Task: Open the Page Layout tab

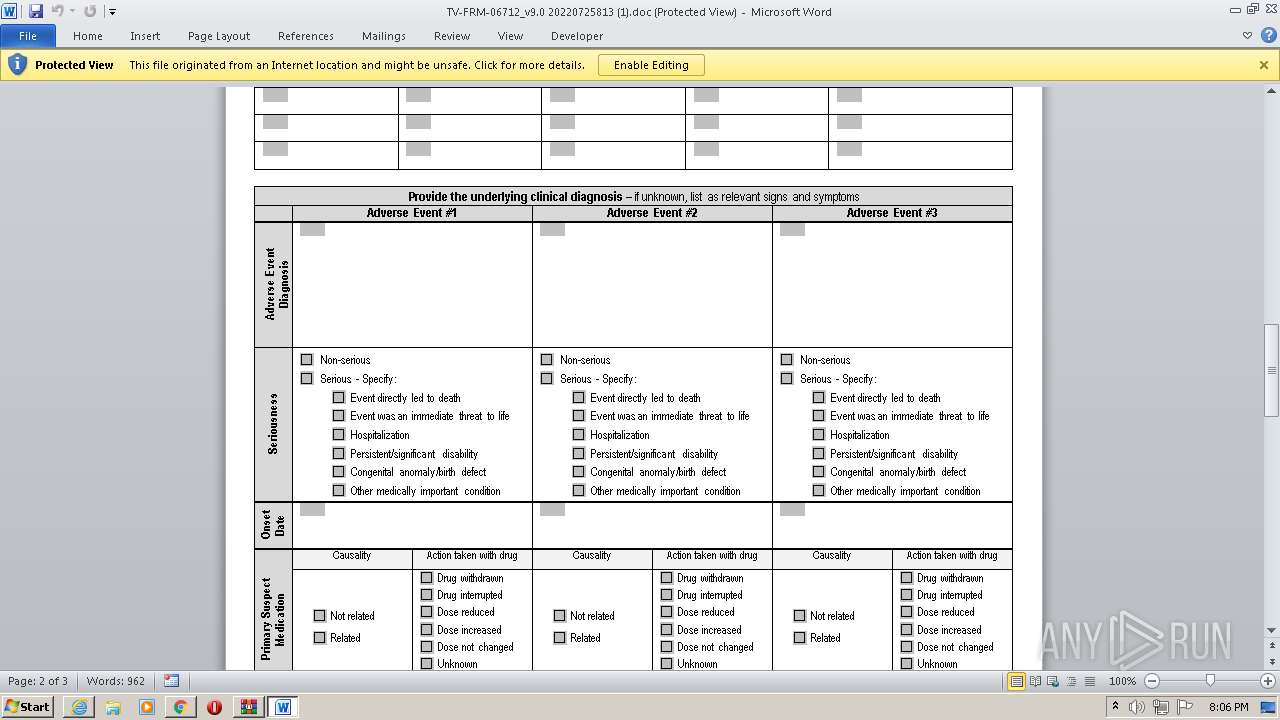Action: [x=219, y=36]
